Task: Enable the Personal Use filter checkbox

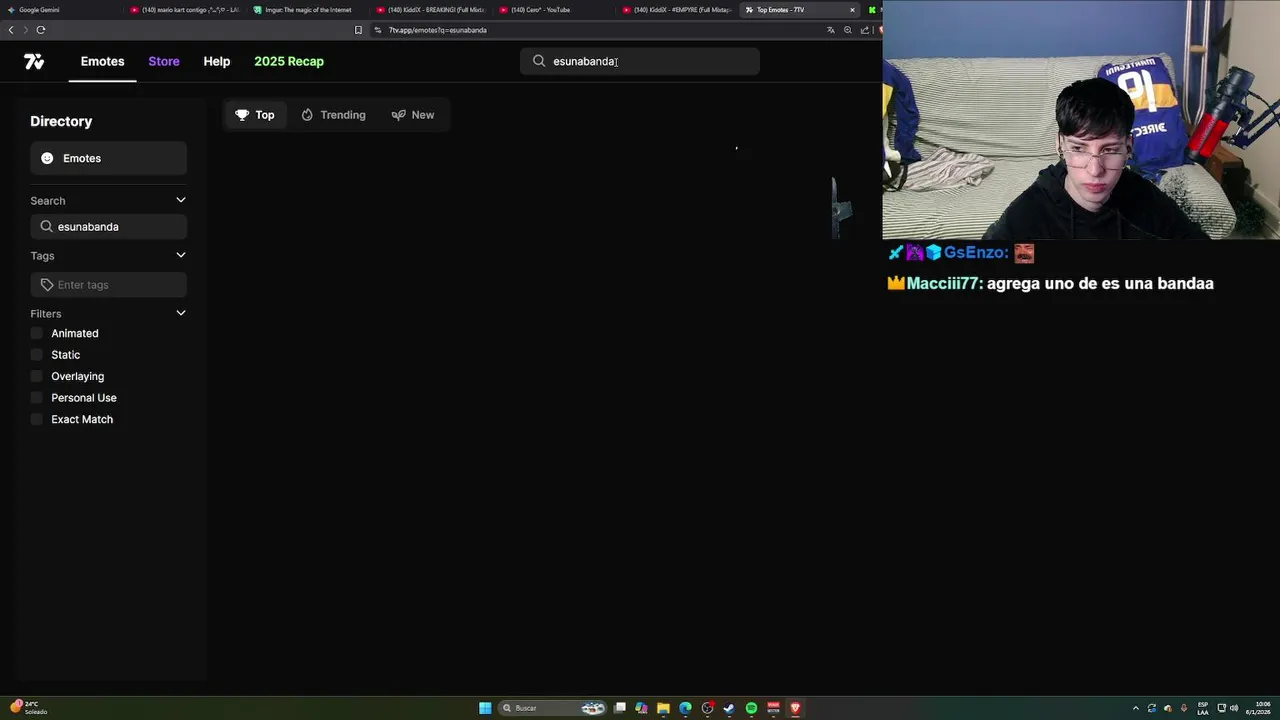Action: pos(37,398)
